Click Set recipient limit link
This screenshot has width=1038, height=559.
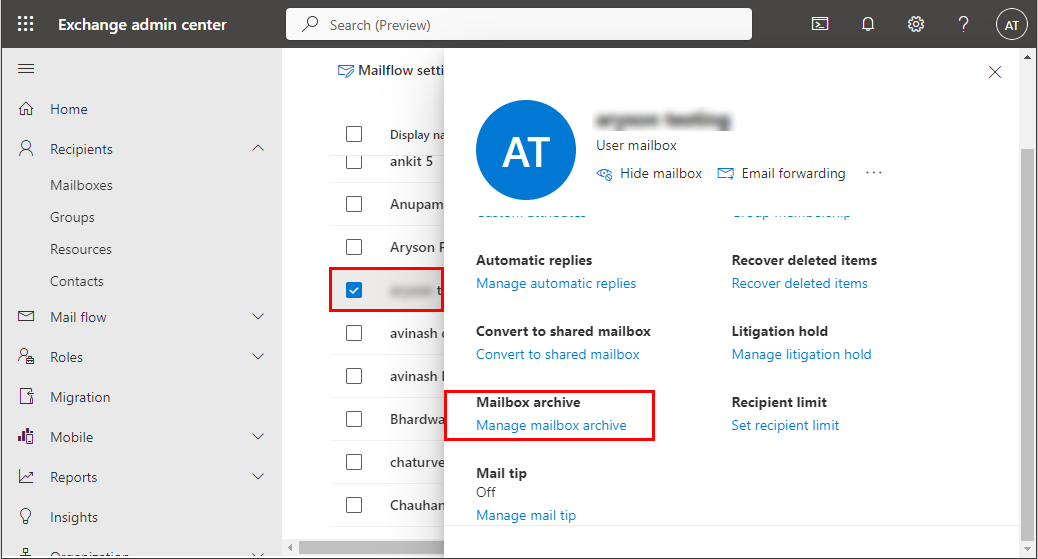click(785, 425)
